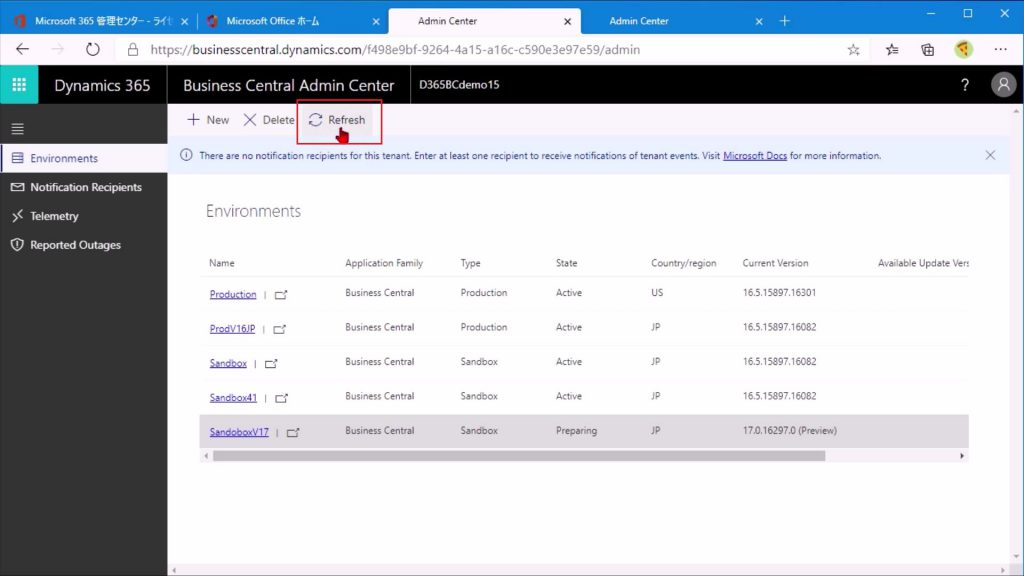
Task: Click the Country/region column header
Action: [x=683, y=263]
